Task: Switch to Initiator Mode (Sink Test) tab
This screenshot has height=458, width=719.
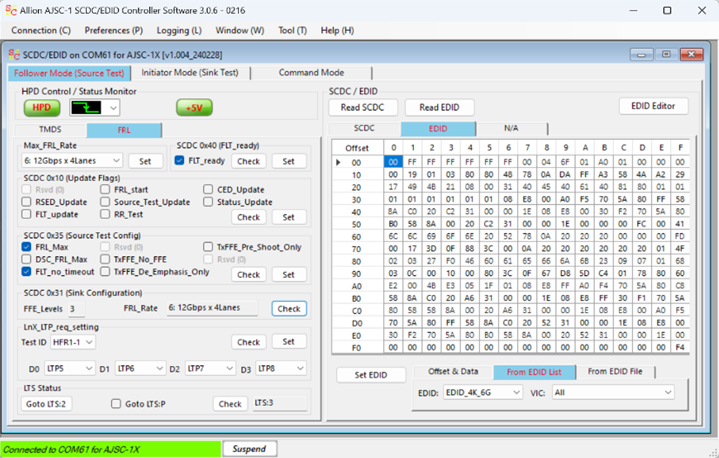Action: click(190, 72)
